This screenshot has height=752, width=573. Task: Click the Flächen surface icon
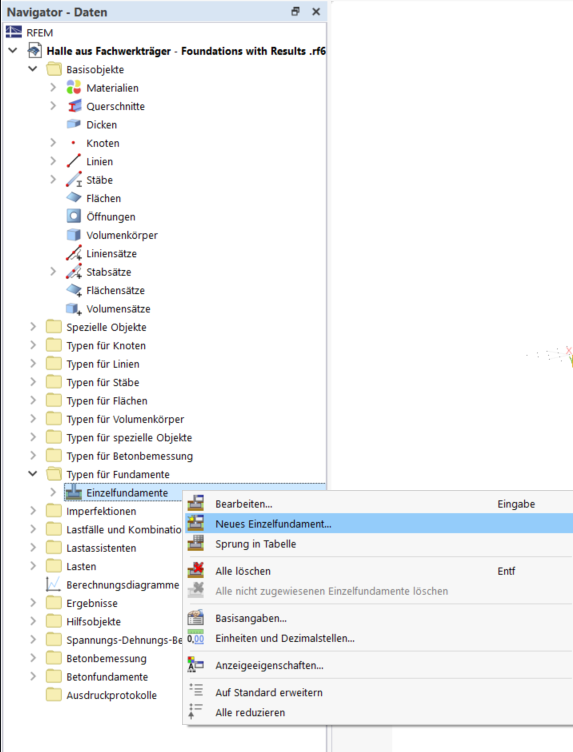click(73, 198)
